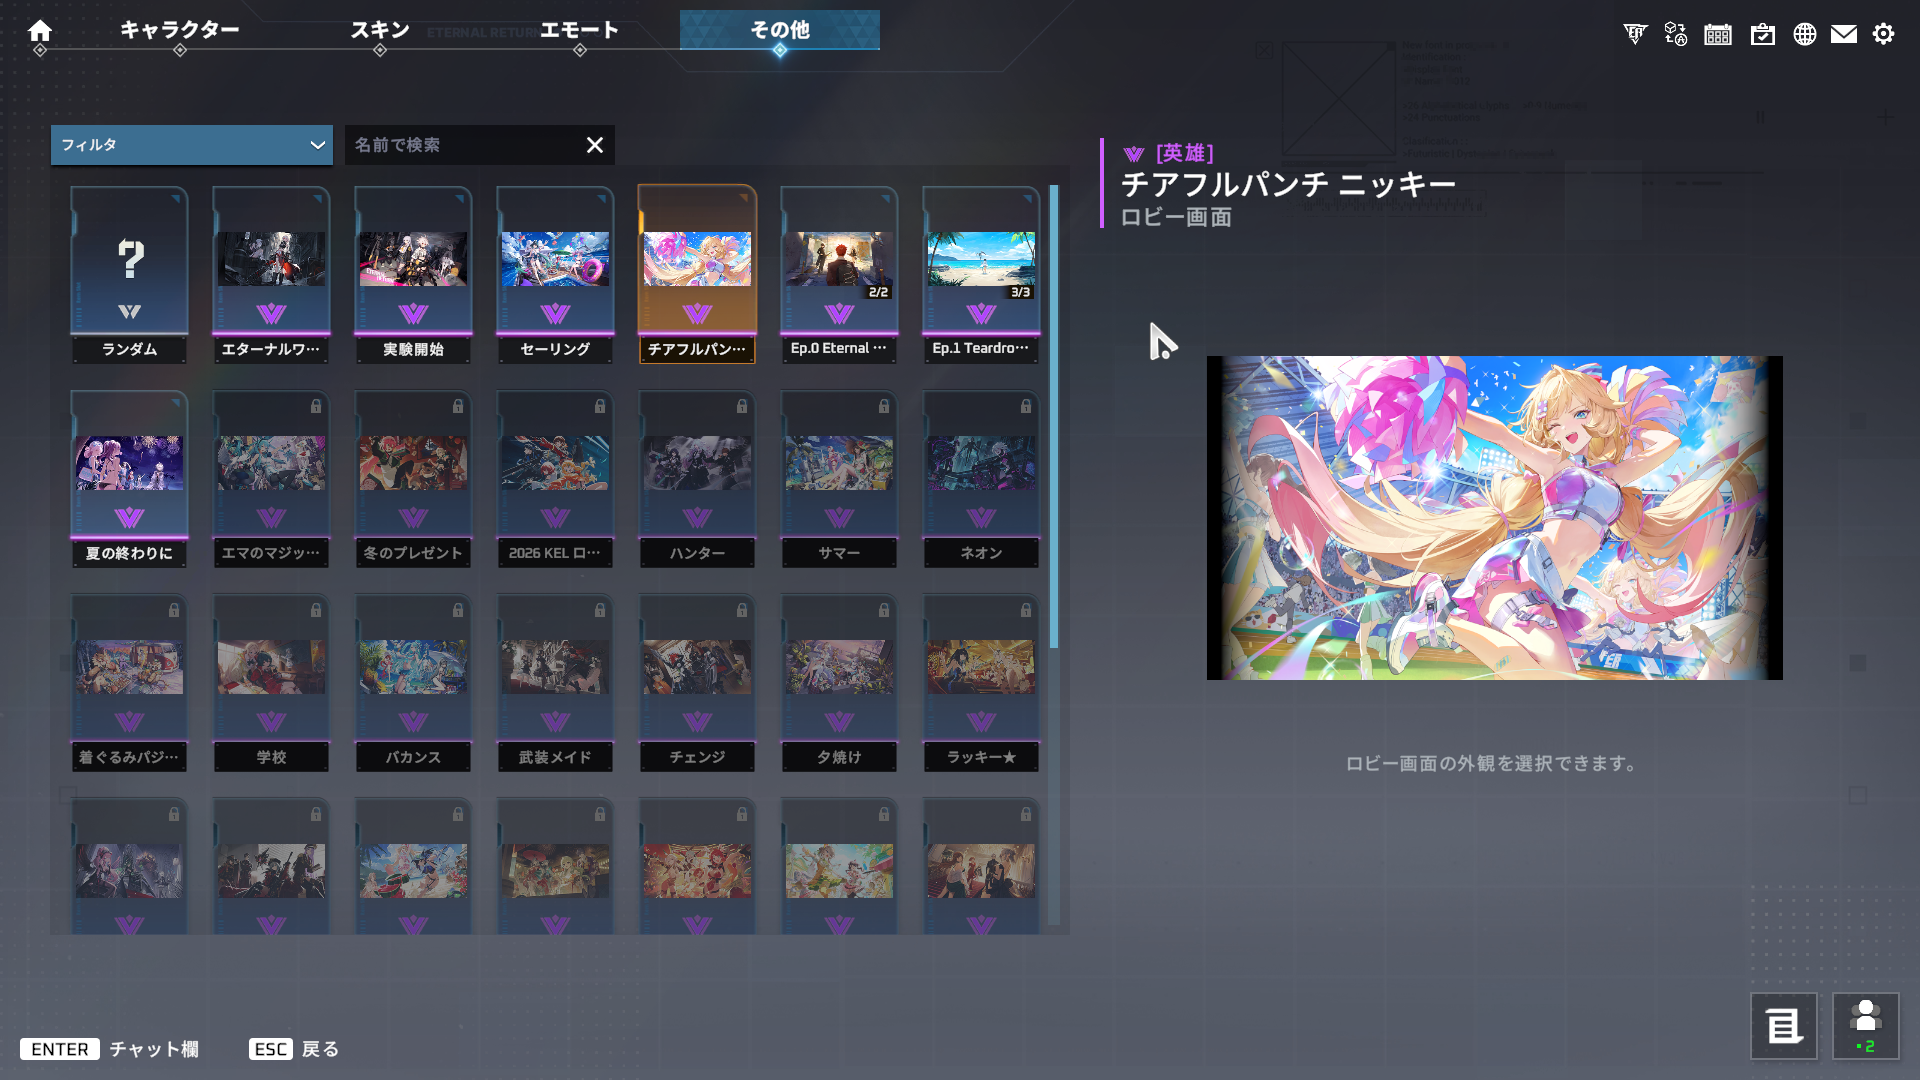Select the ランダム lobby screen card
Viewport: 1920px width, 1080px height.
pos(129,274)
